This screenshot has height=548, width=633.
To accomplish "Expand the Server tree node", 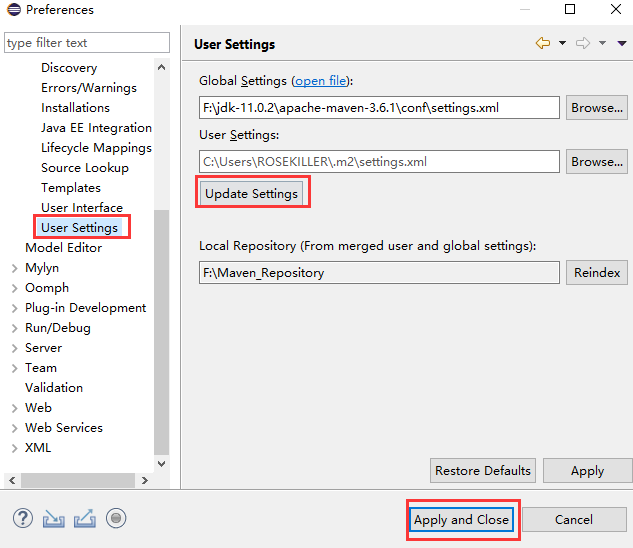I will (x=15, y=348).
